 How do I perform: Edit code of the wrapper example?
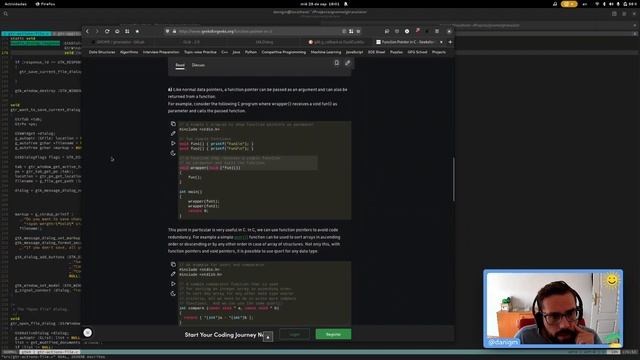click(x=173, y=133)
